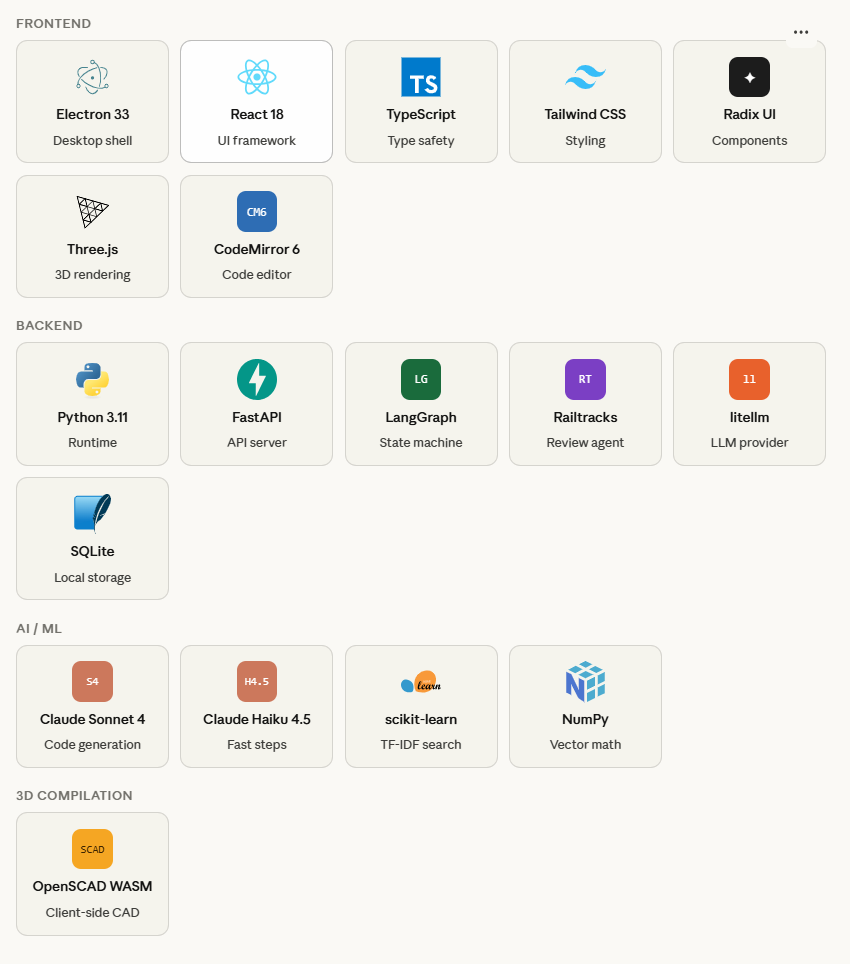Click the blue TypeScript TS icon

(420, 77)
